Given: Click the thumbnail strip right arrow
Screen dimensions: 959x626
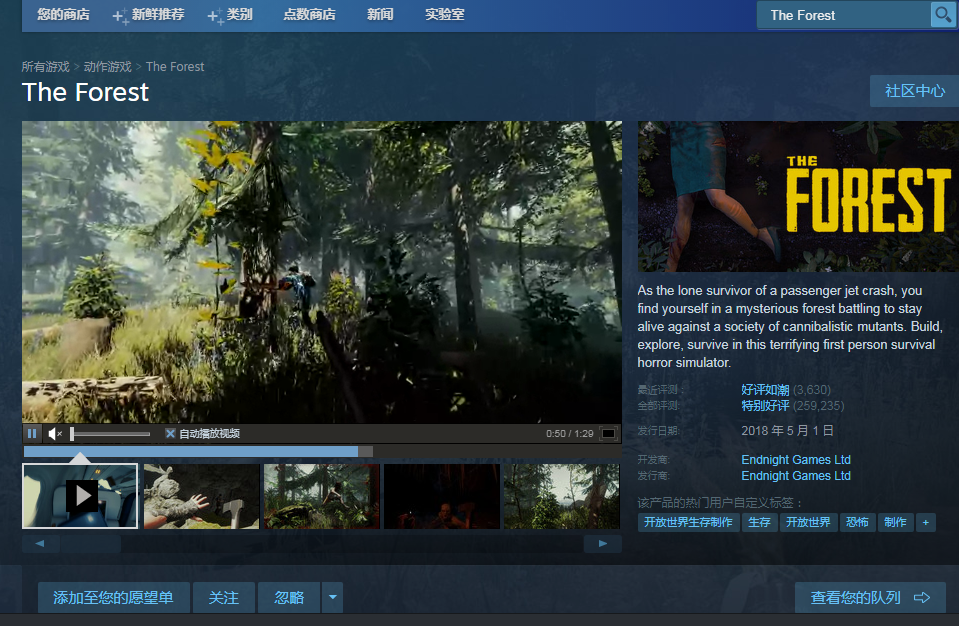Looking at the screenshot, I should point(602,543).
